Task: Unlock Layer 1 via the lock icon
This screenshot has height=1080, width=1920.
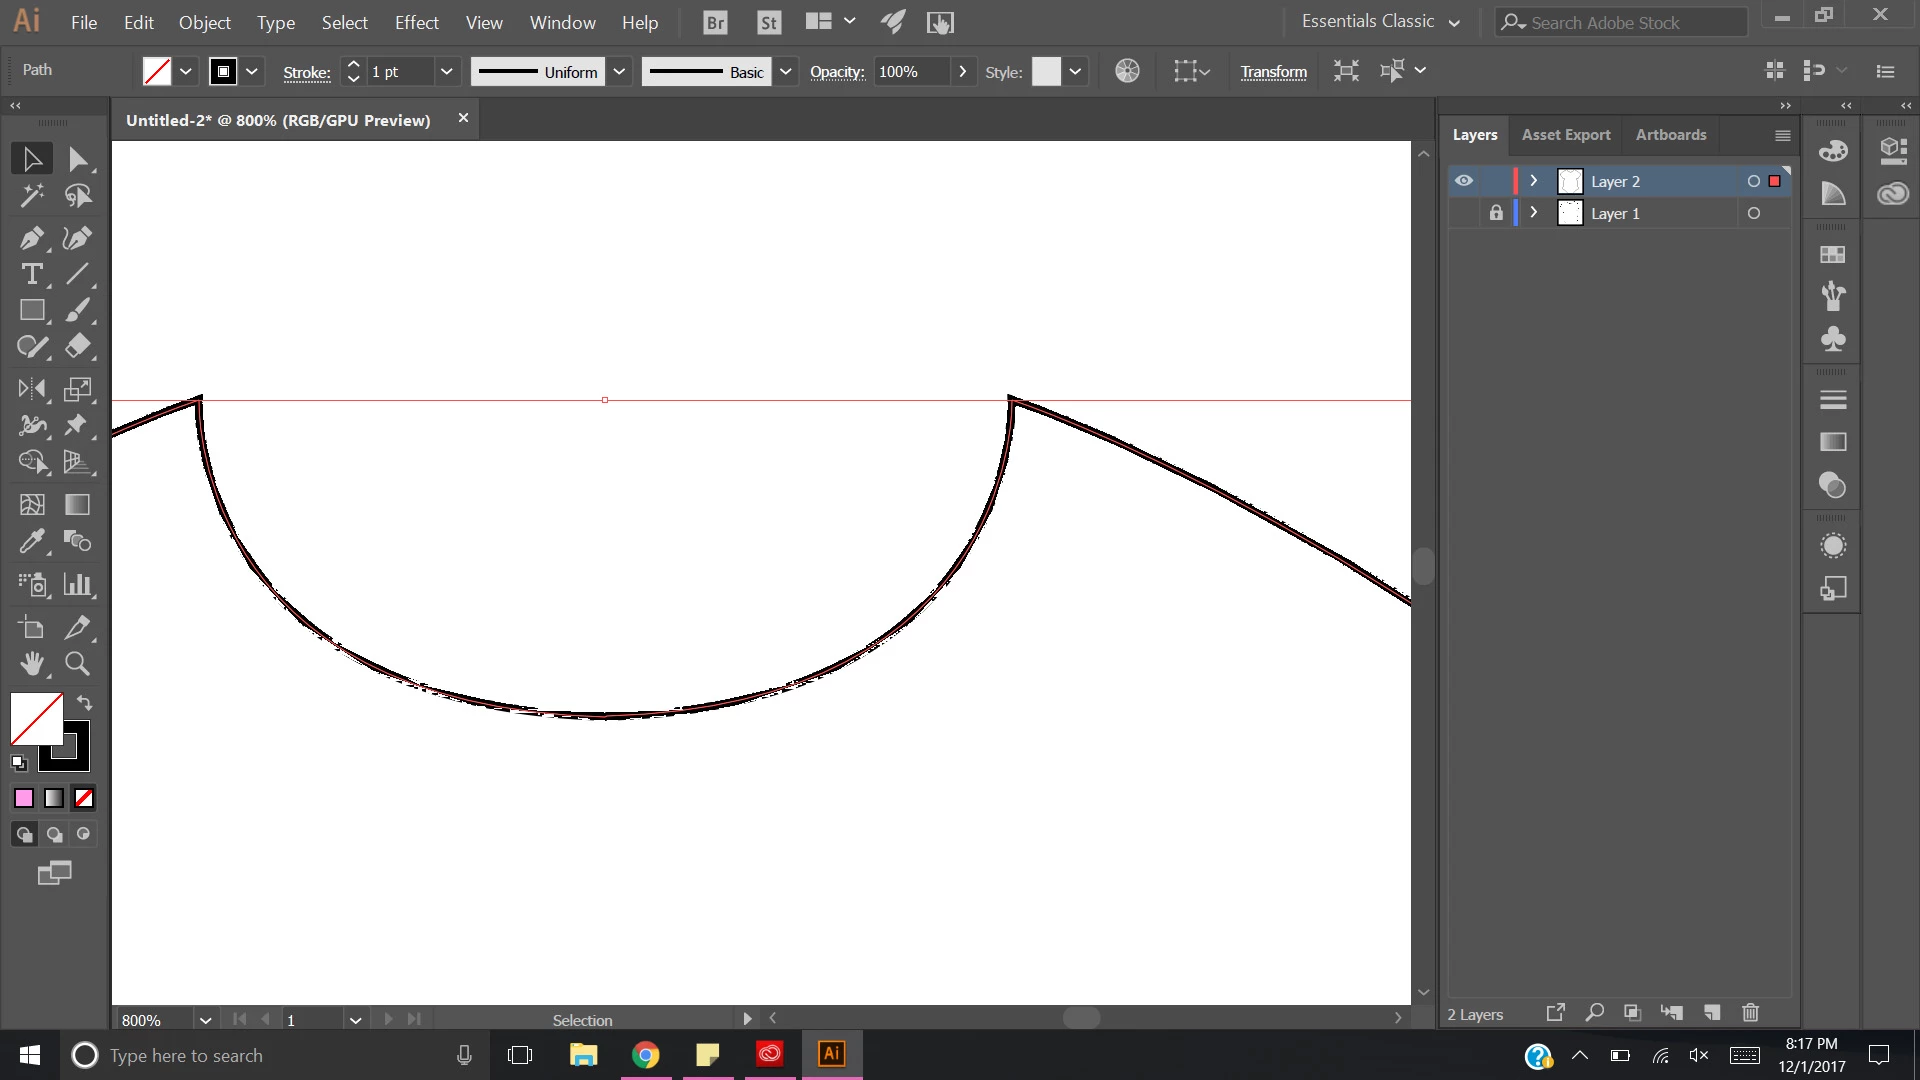Action: point(1496,213)
